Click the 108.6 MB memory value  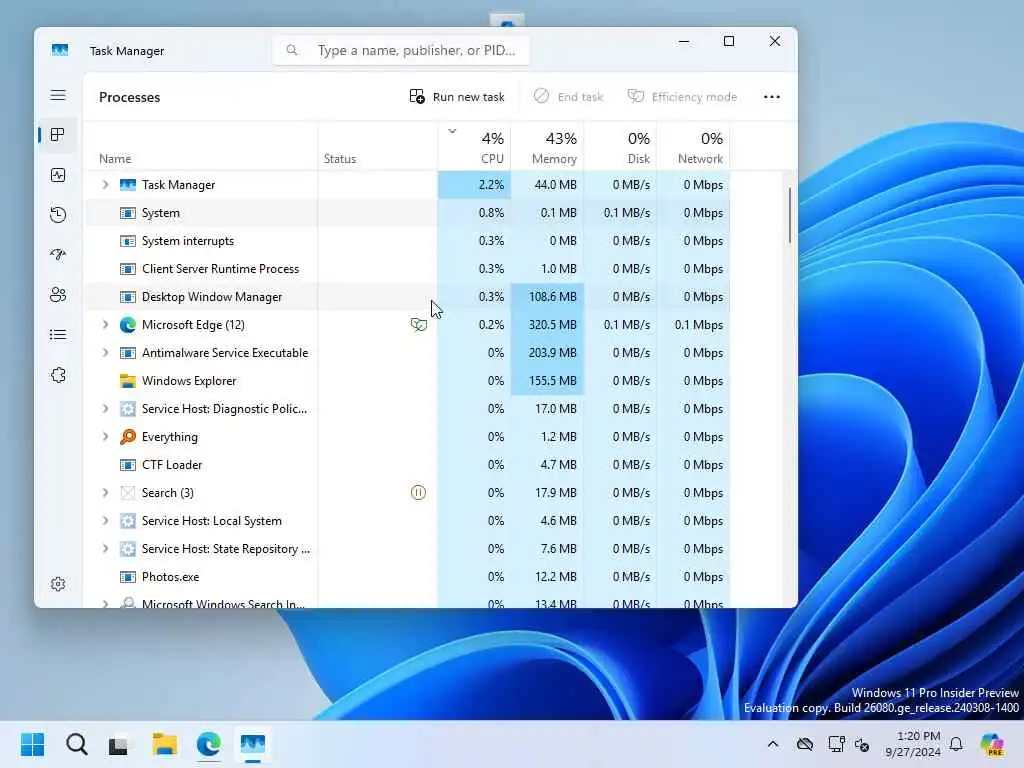(552, 297)
